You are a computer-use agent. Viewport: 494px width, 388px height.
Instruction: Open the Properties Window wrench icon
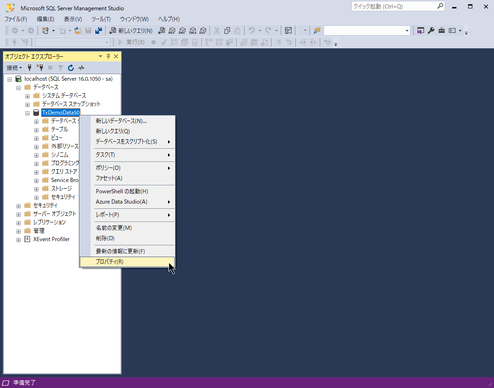click(x=431, y=31)
